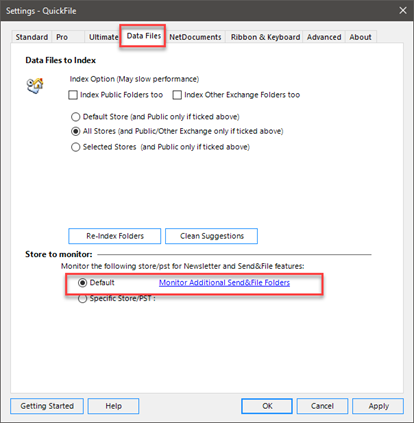The height and width of the screenshot is (423, 414).
Task: Click the Re-Index Folders button
Action: point(115,236)
